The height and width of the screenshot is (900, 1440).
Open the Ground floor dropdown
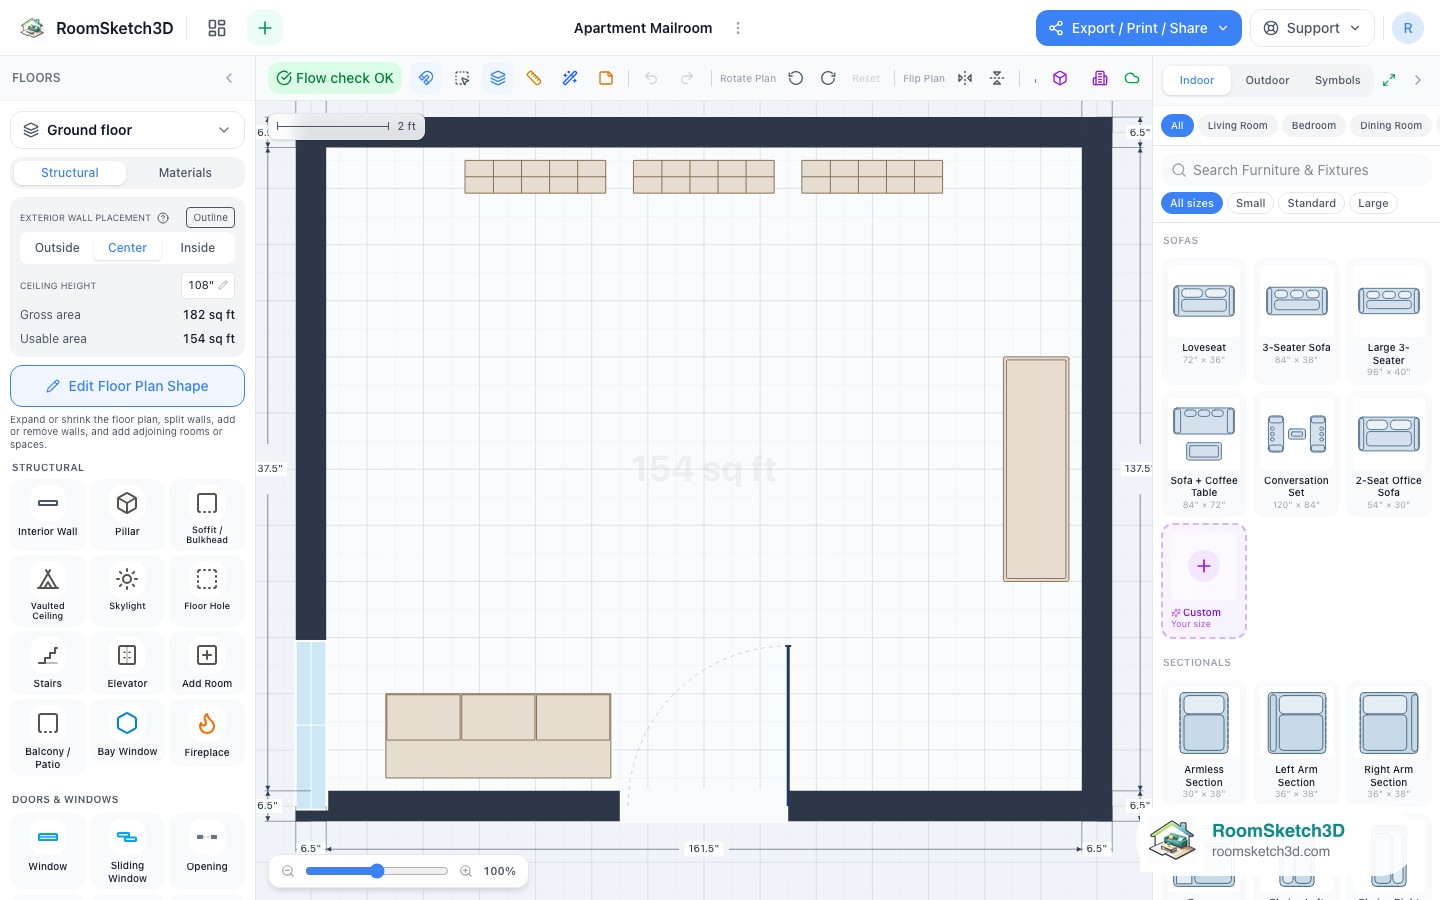point(127,130)
